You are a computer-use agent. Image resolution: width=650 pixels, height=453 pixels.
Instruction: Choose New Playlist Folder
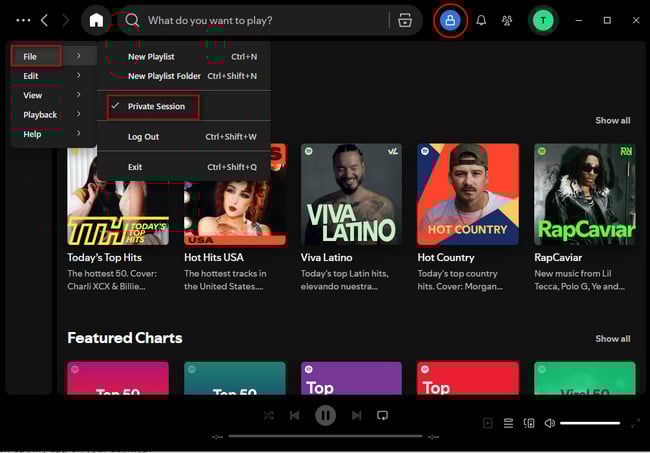click(x=184, y=76)
